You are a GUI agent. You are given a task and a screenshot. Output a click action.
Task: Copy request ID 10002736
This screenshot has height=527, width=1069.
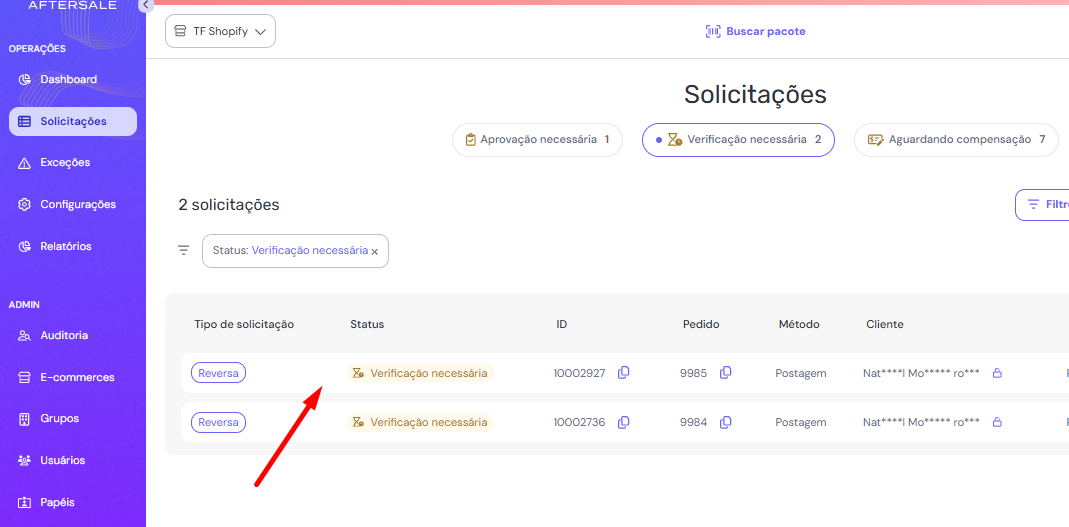[x=623, y=422]
